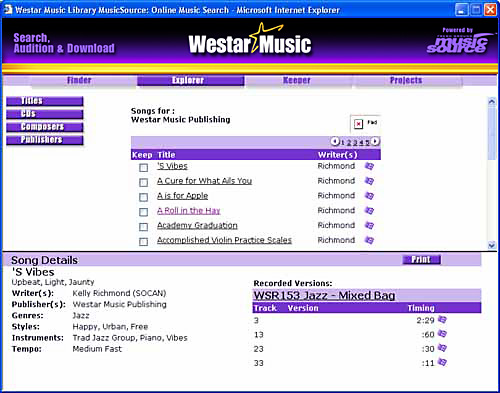The image size is (500, 393).
Task: Open WSR153 Jazz - Mixed Bag album link
Action: pyautogui.click(x=324, y=295)
